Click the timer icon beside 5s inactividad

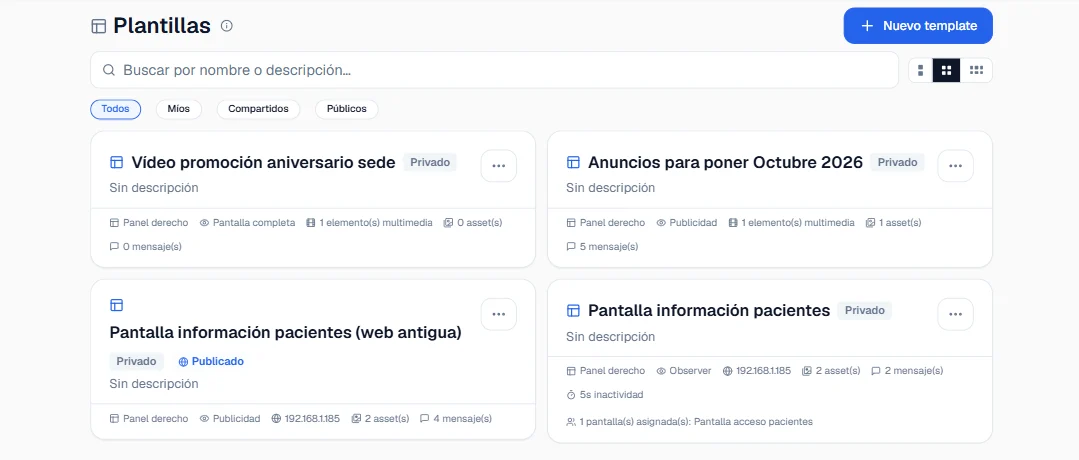coord(571,395)
